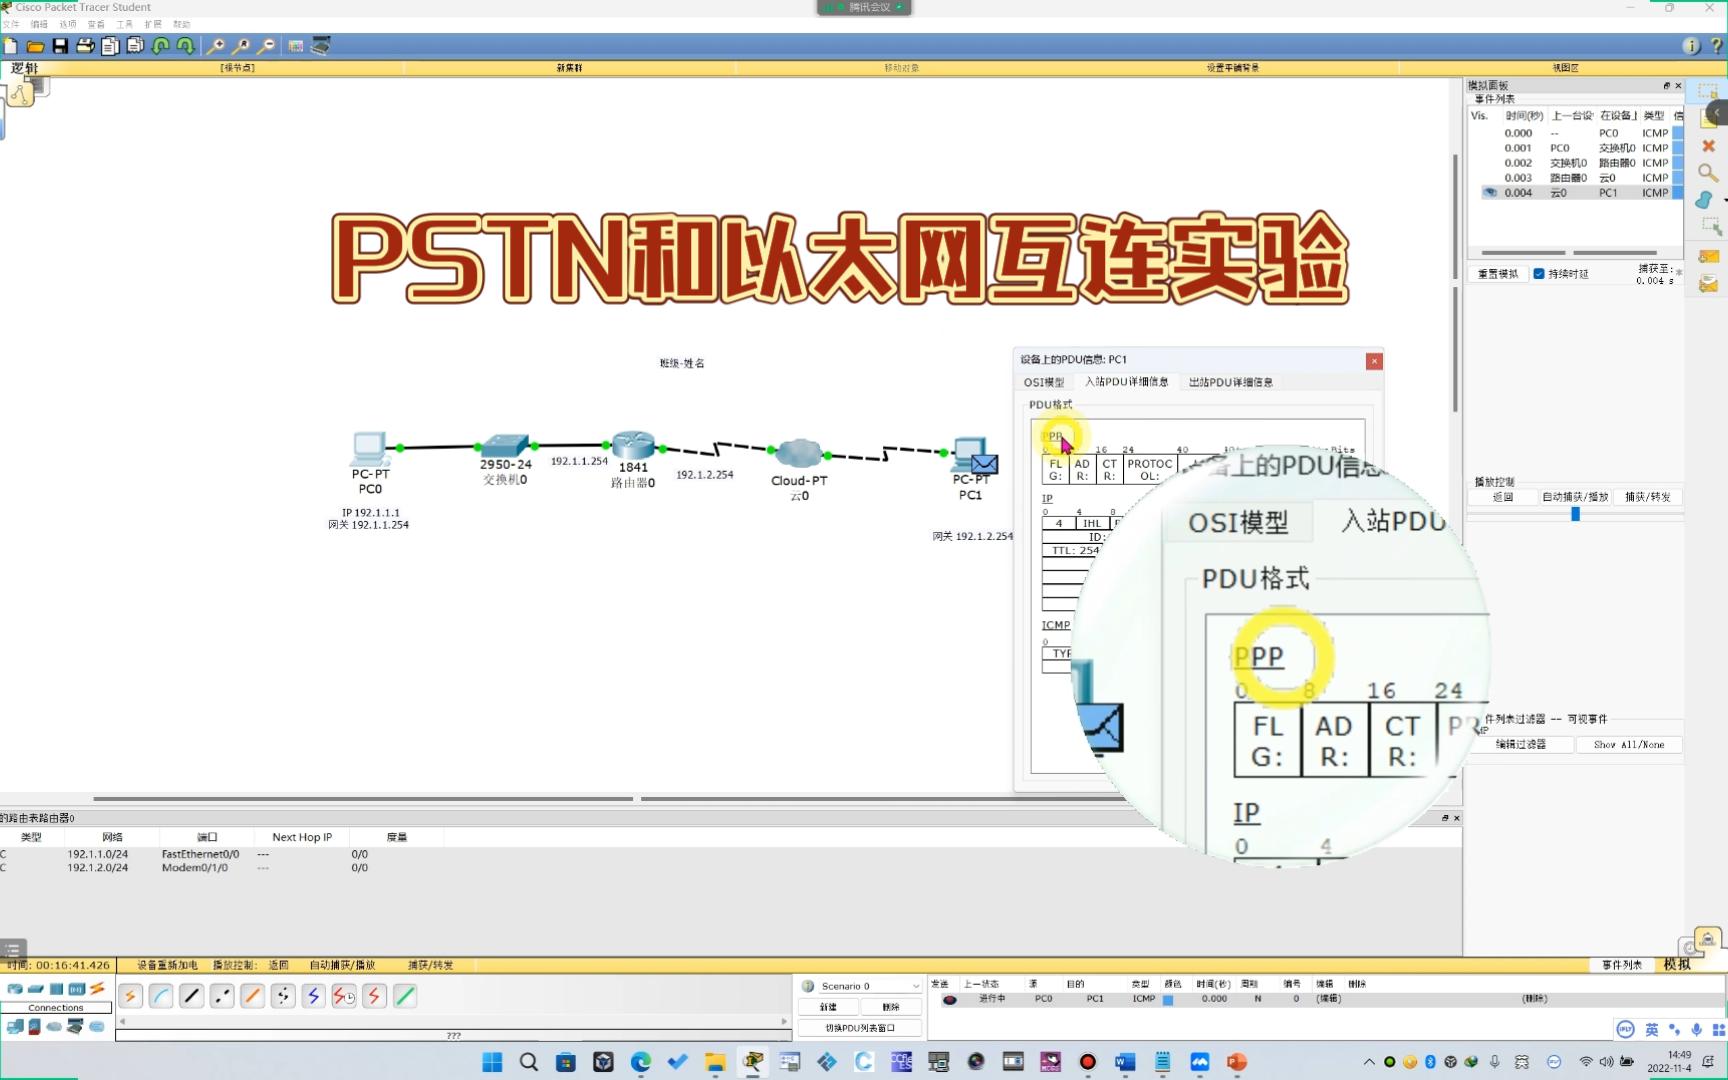The image size is (1728, 1080).
Task: Click the 新集群 toolbar label
Action: tap(570, 68)
